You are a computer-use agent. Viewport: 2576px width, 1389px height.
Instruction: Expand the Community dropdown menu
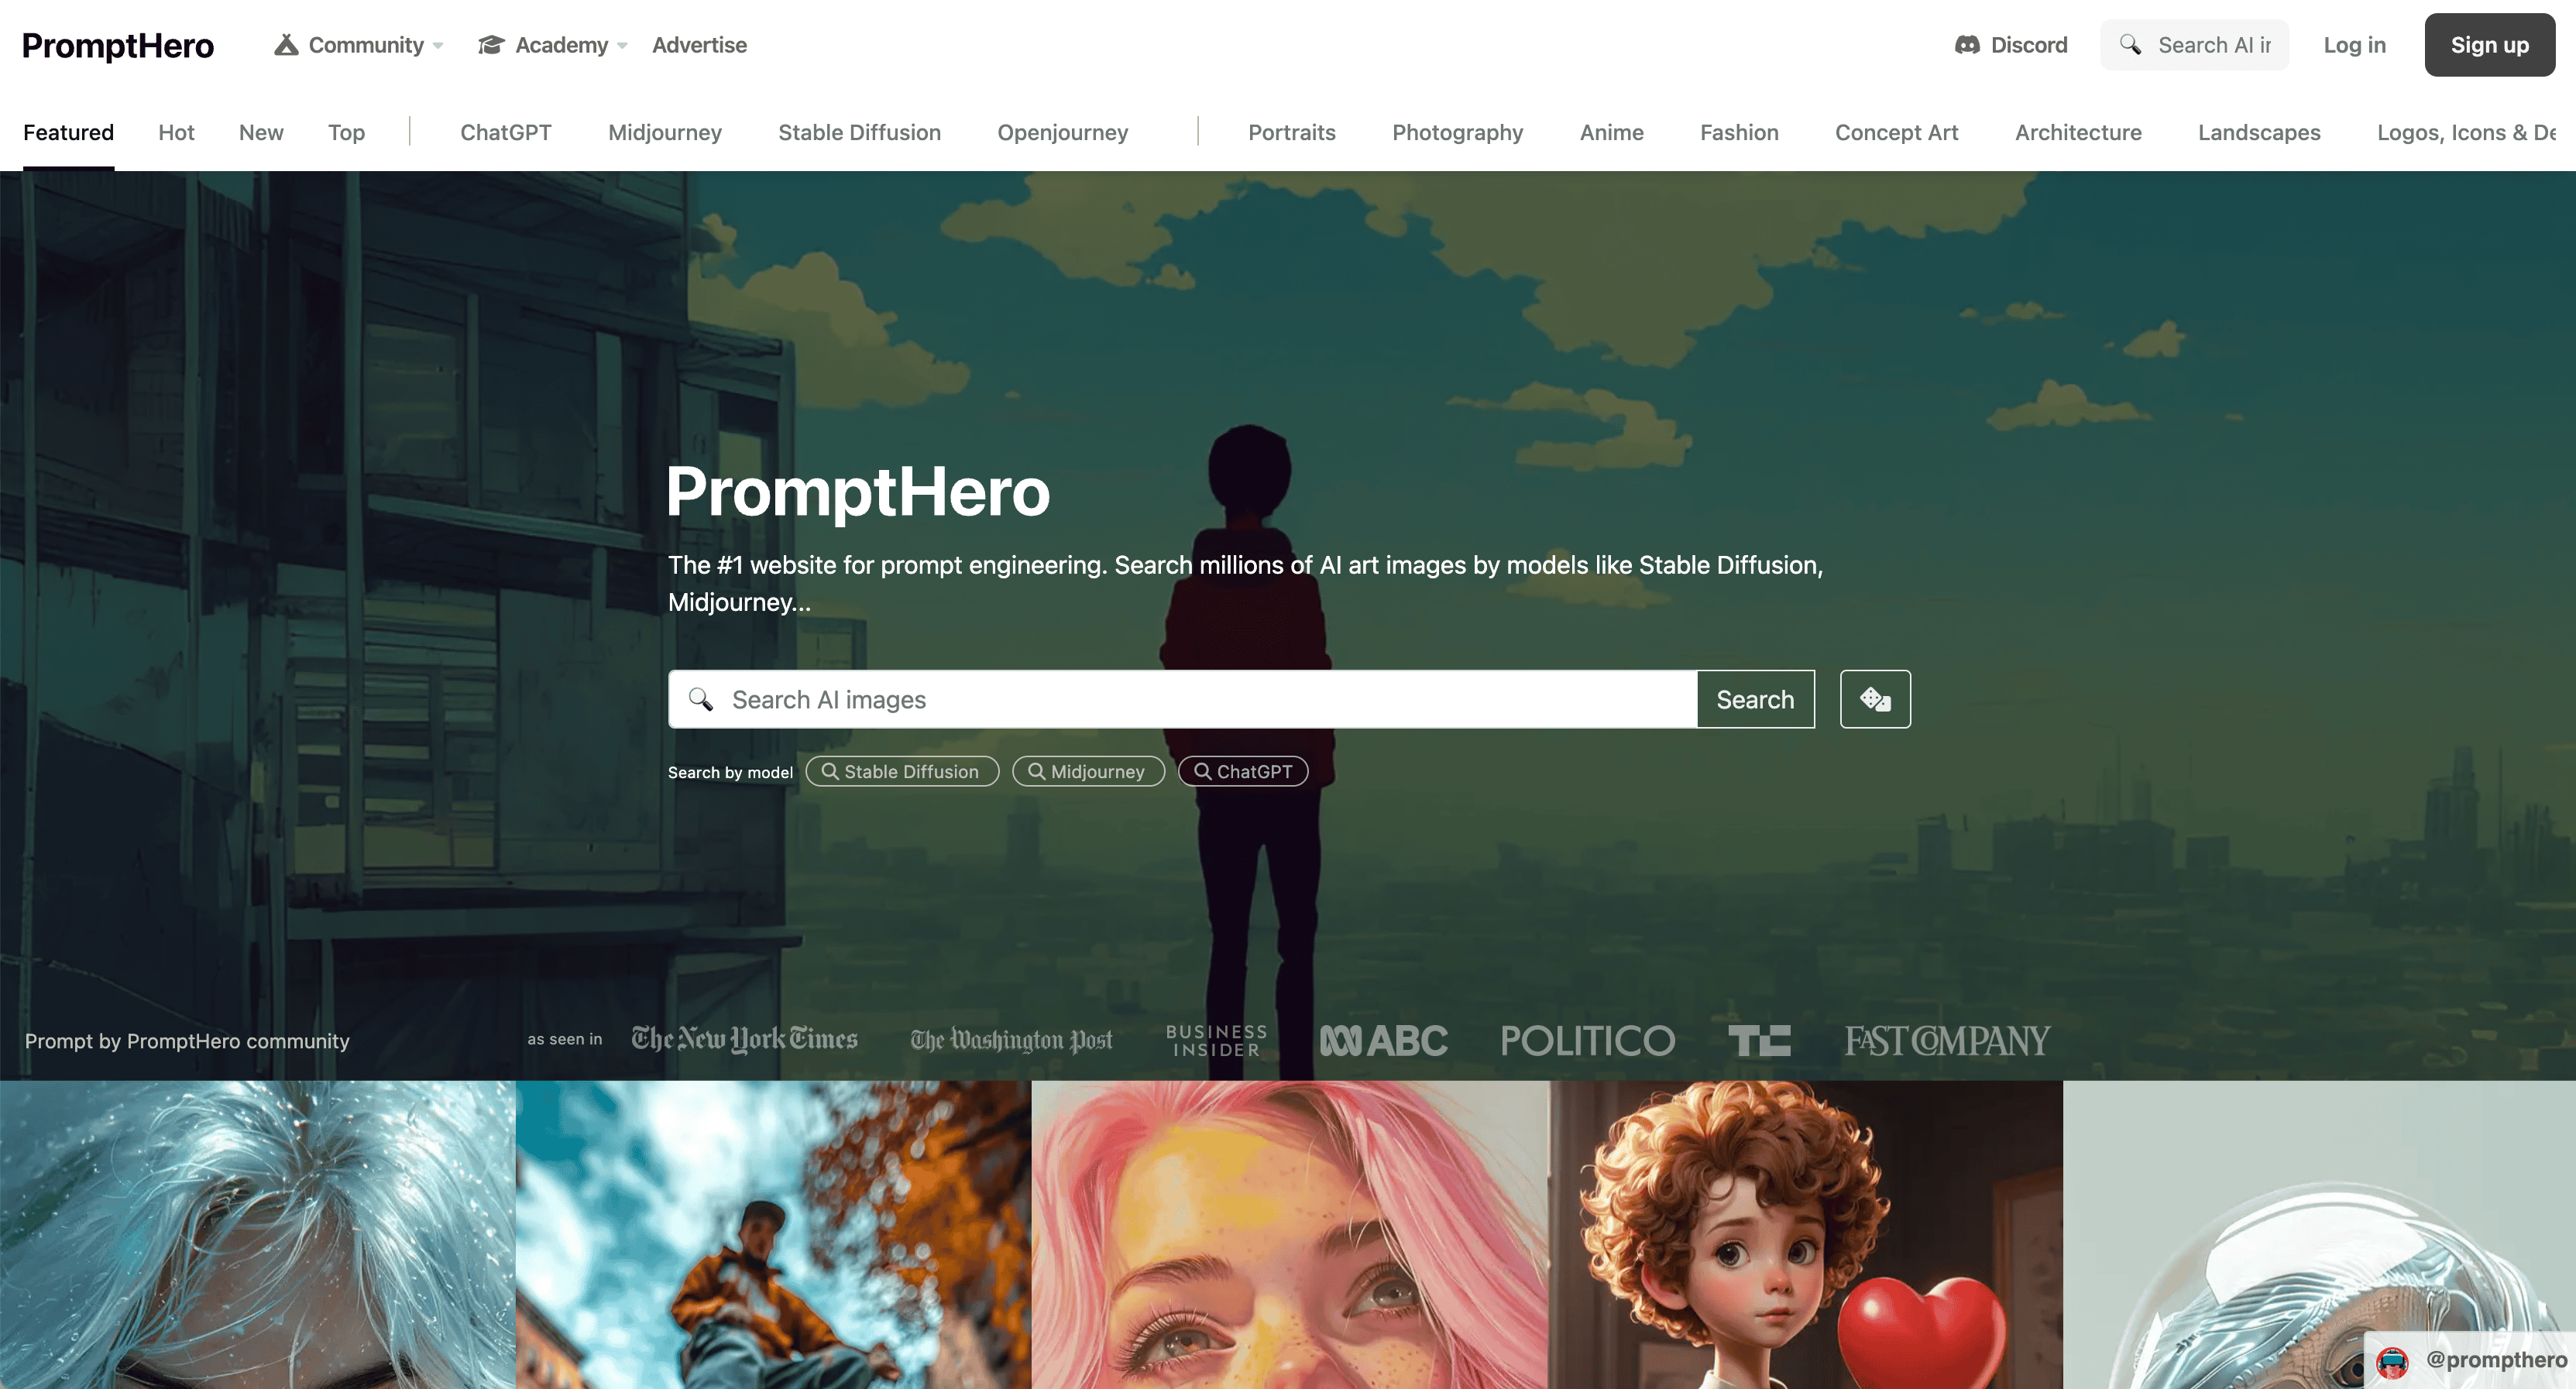coord(438,46)
